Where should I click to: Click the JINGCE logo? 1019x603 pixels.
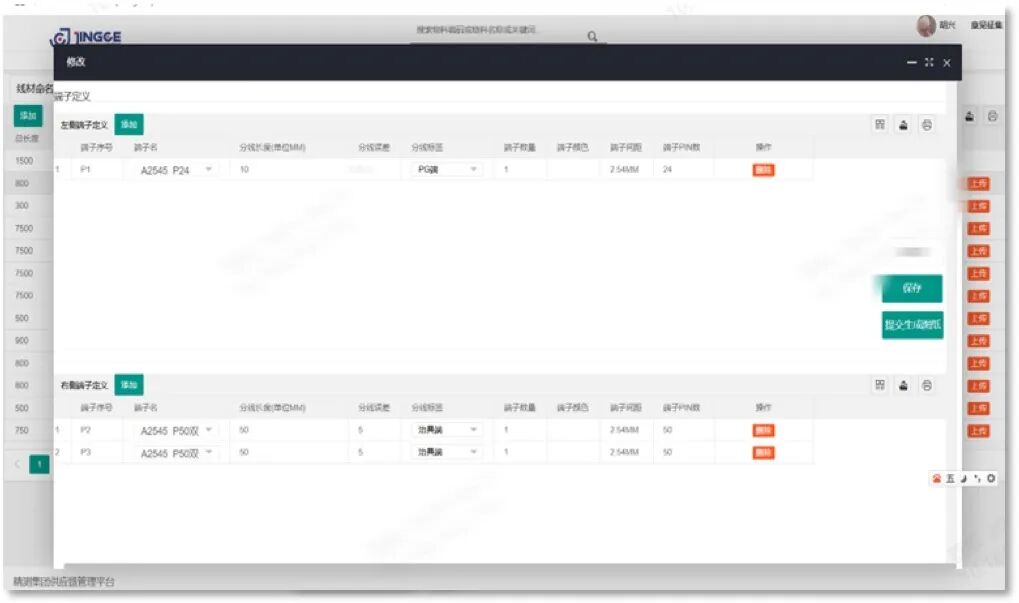86,36
